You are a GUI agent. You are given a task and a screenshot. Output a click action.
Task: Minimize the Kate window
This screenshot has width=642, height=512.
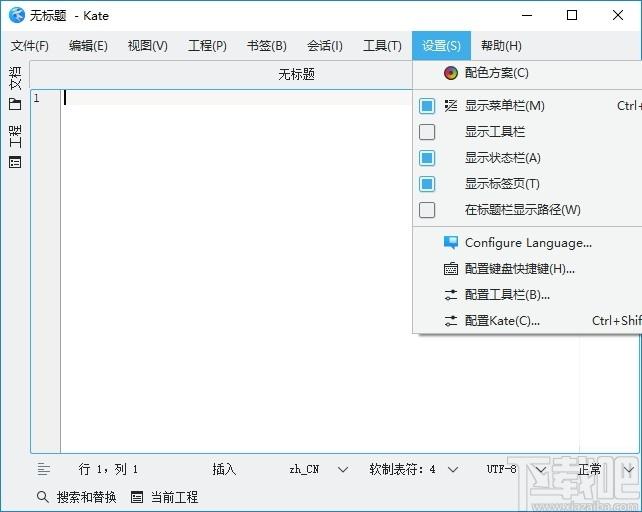click(x=527, y=16)
